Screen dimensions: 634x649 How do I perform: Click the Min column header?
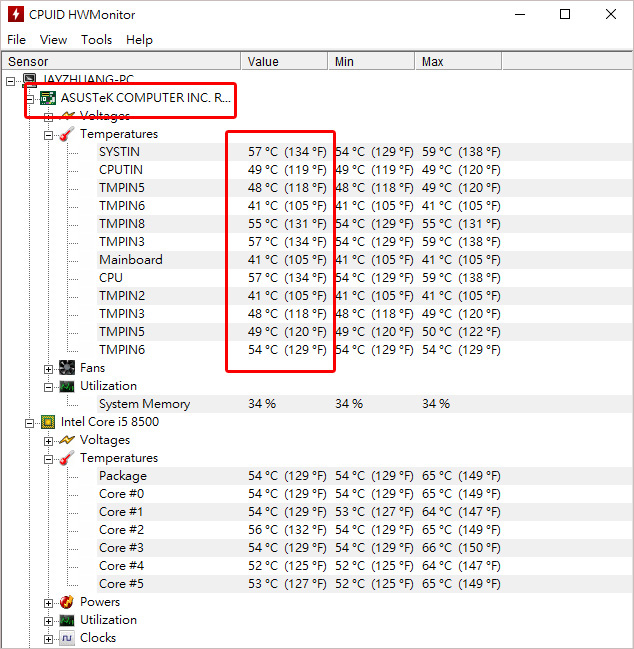(372, 61)
